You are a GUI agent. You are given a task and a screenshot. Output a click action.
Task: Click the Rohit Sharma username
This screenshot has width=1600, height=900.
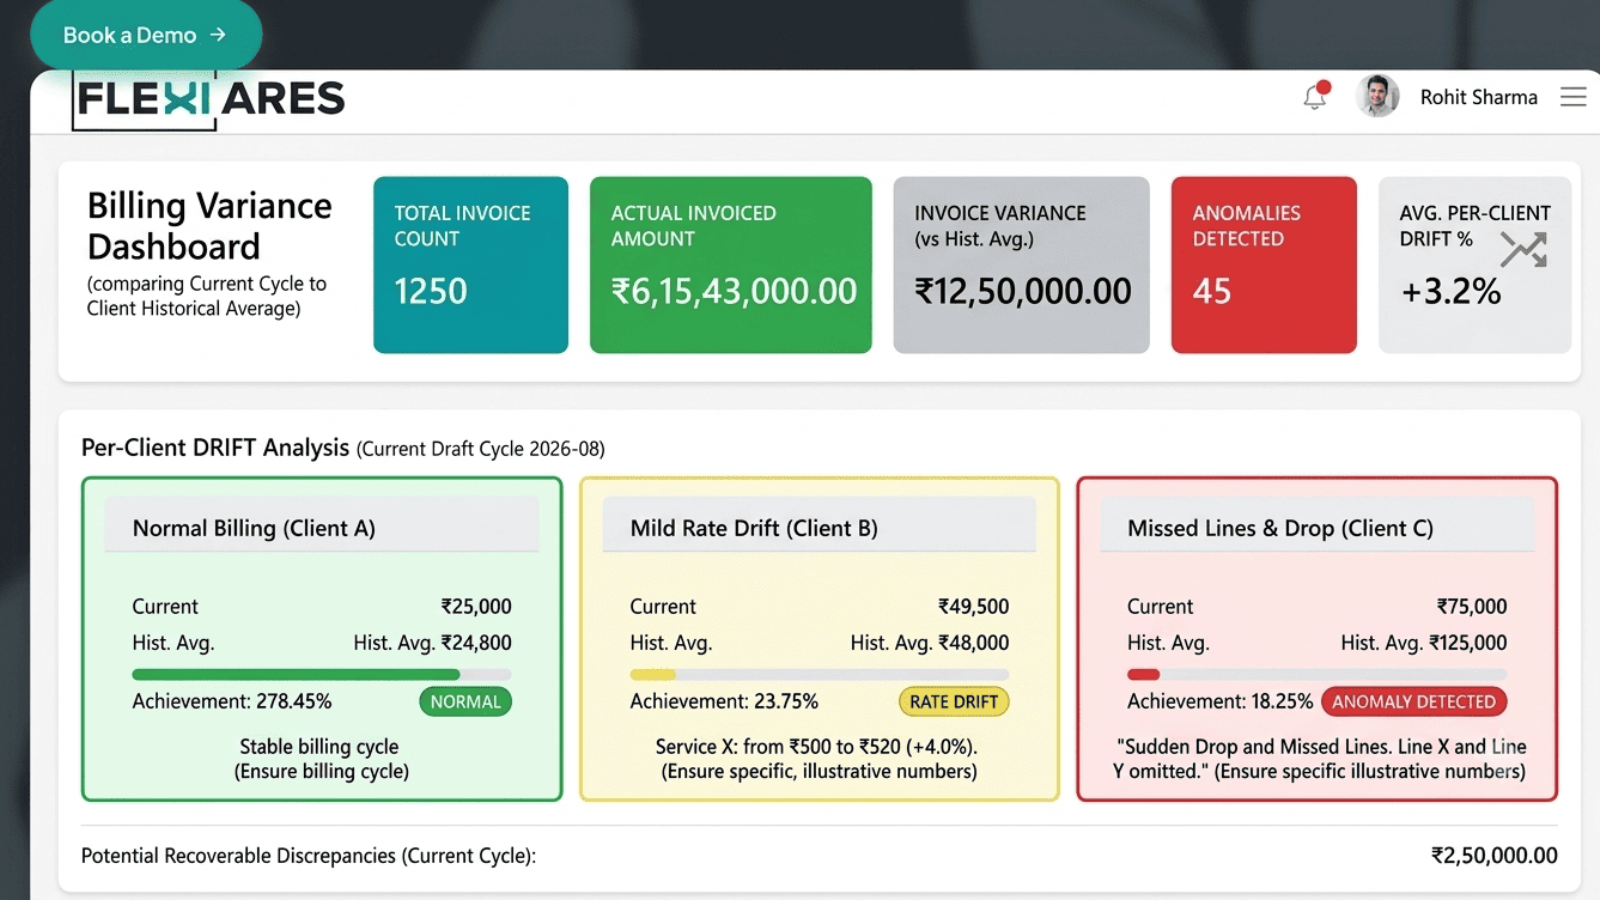(x=1478, y=97)
